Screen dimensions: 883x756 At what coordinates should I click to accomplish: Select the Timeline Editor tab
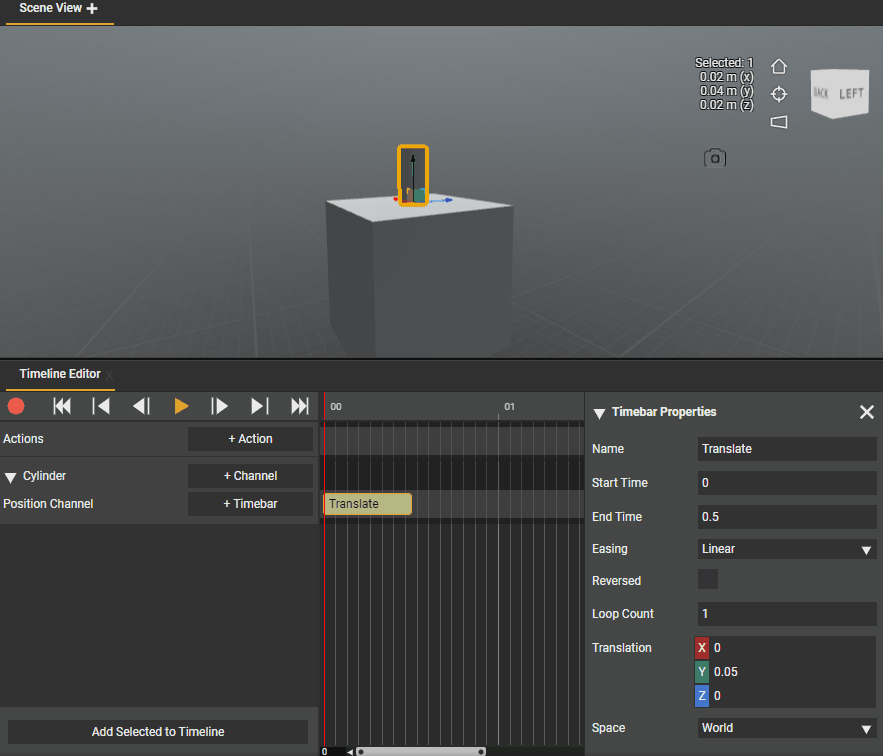[60, 374]
